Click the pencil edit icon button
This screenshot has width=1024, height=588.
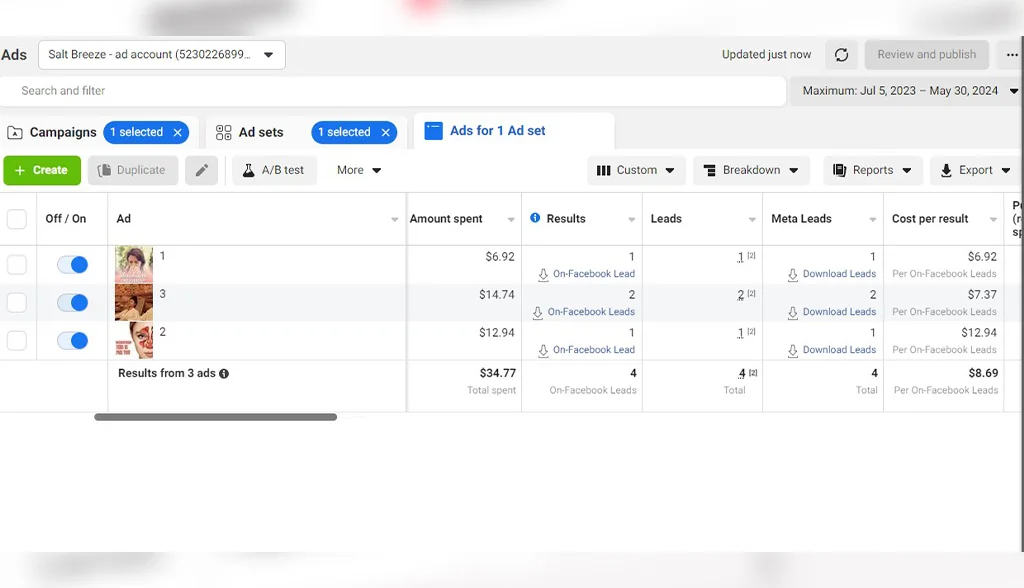(201, 171)
